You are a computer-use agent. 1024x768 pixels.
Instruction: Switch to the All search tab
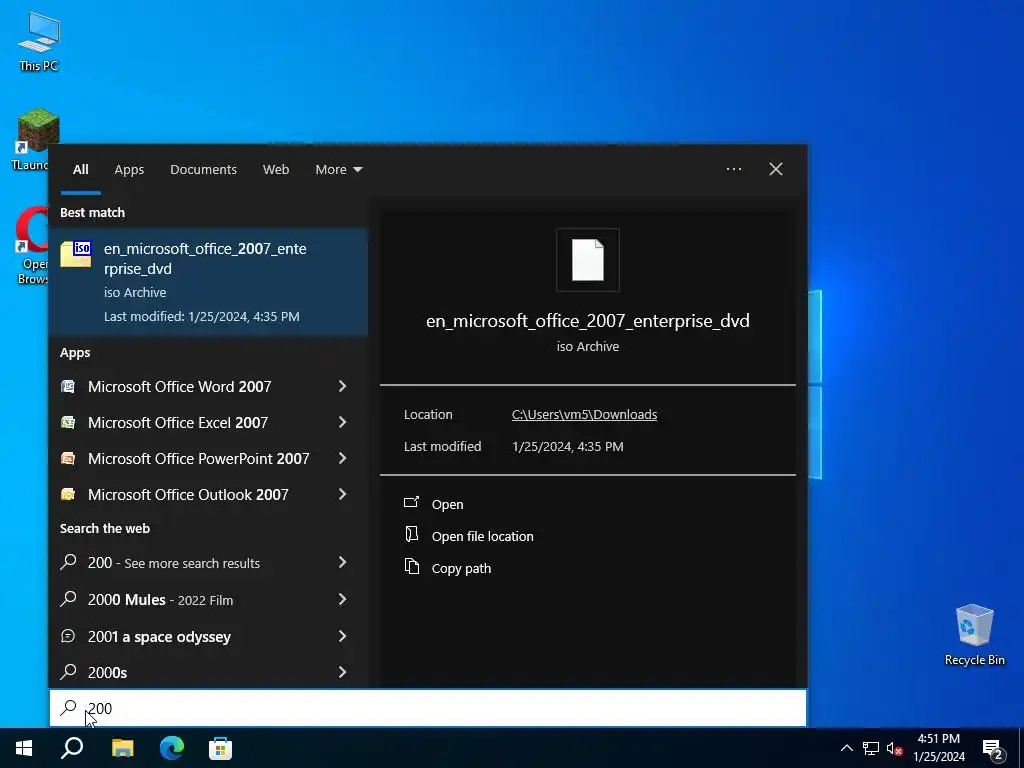point(80,169)
